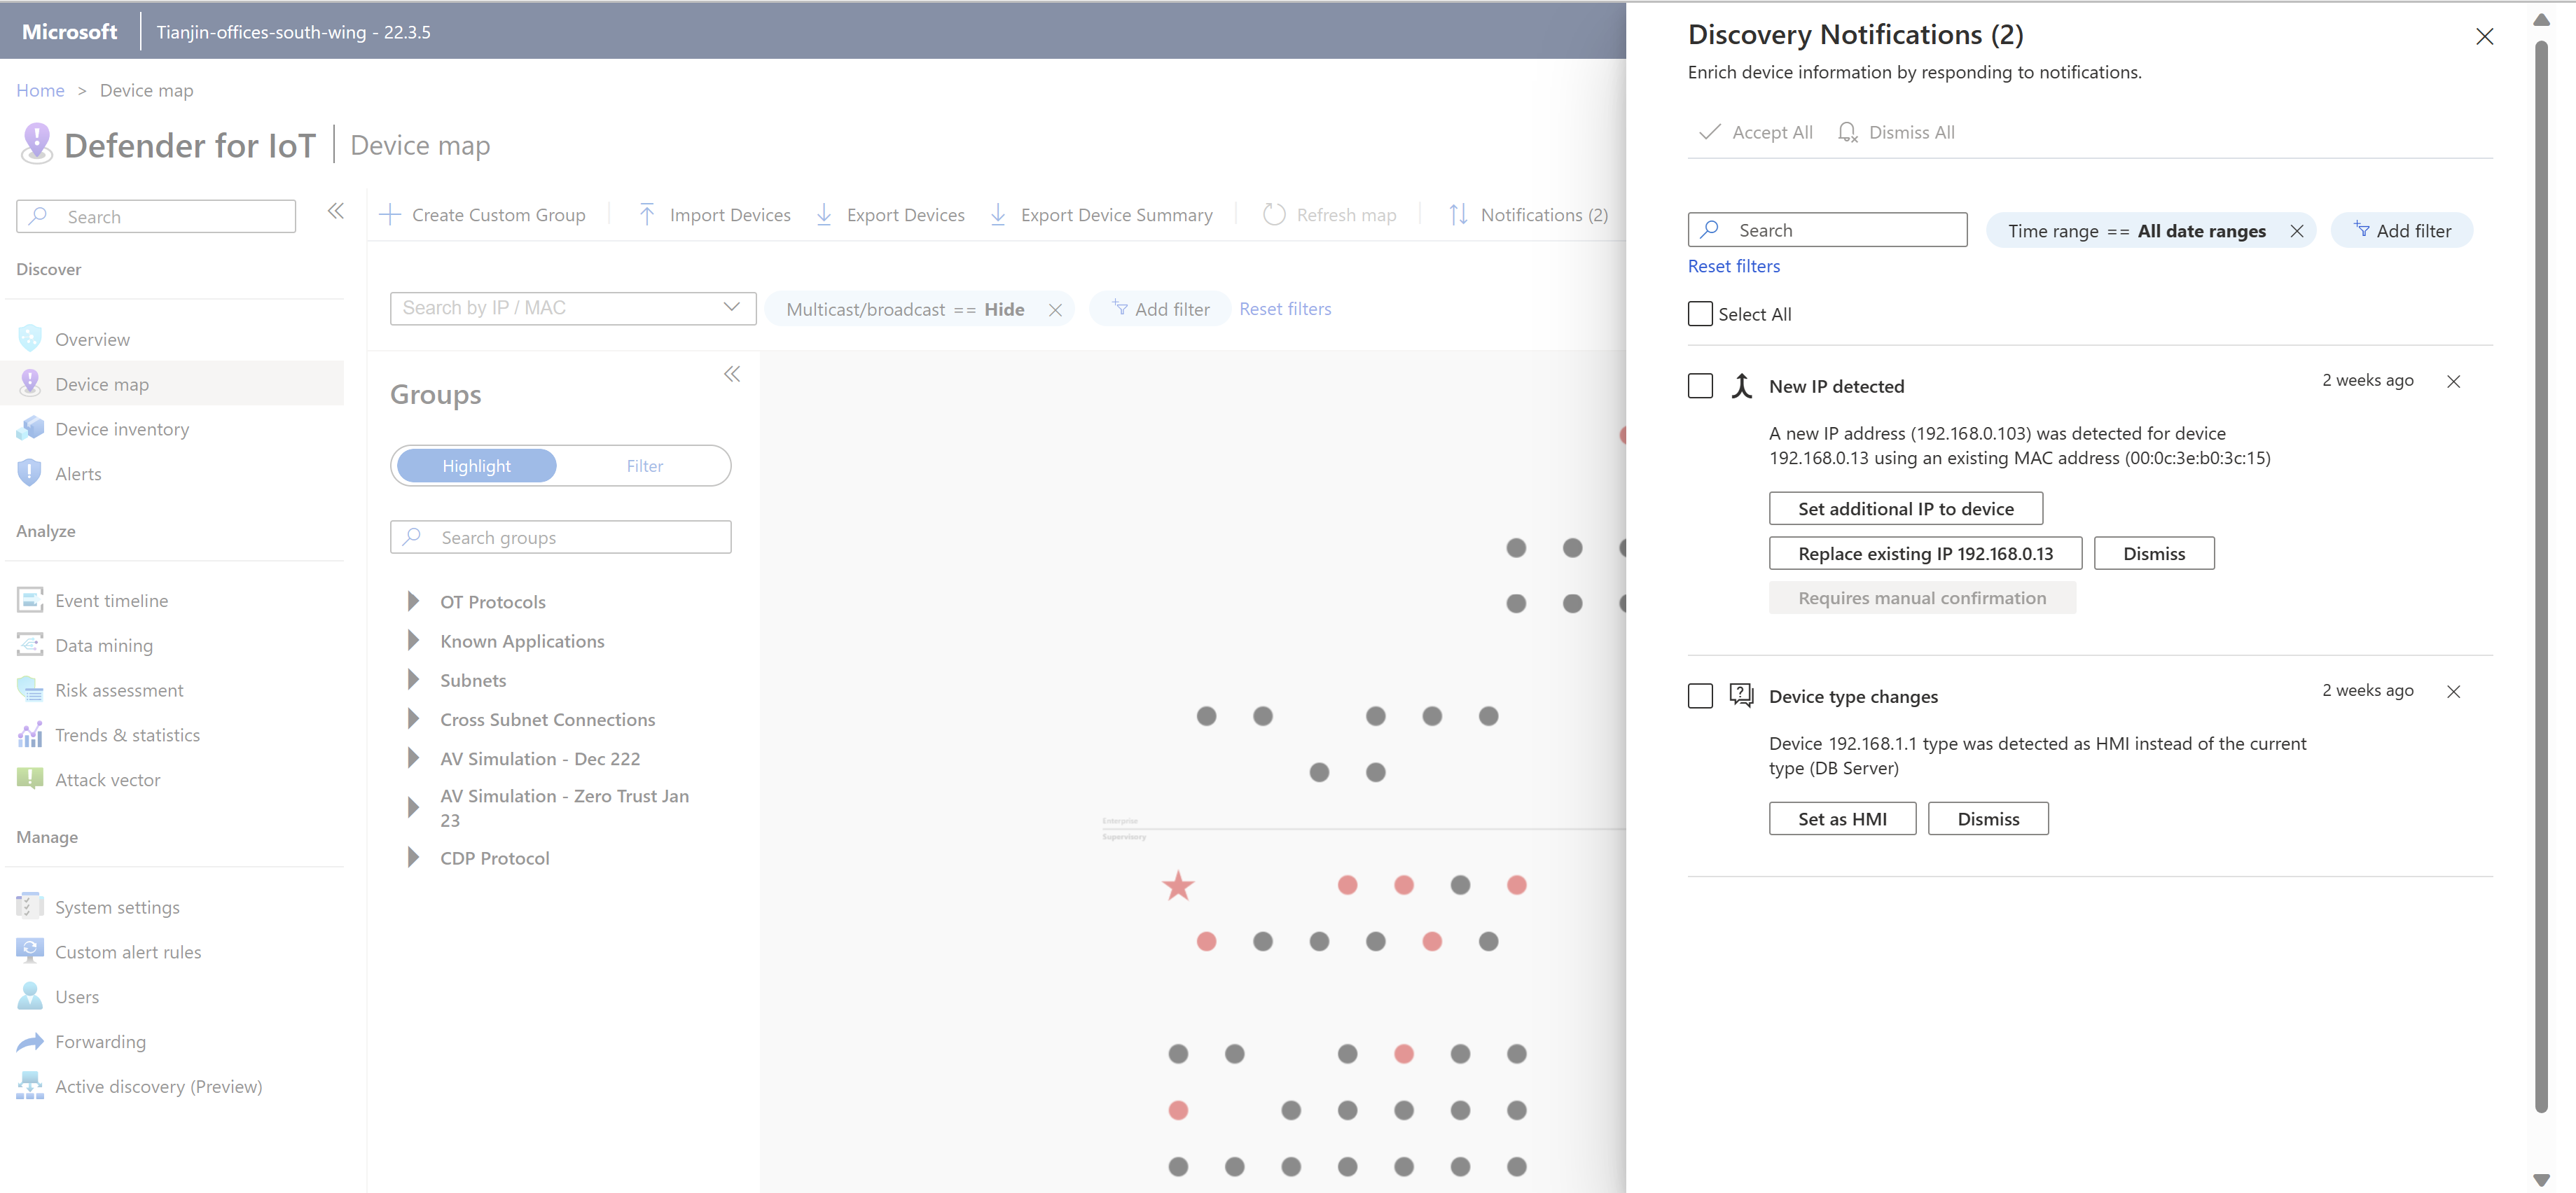Open Event timeline via its icon
Screen dimensions: 2576x1193
(x=30, y=600)
